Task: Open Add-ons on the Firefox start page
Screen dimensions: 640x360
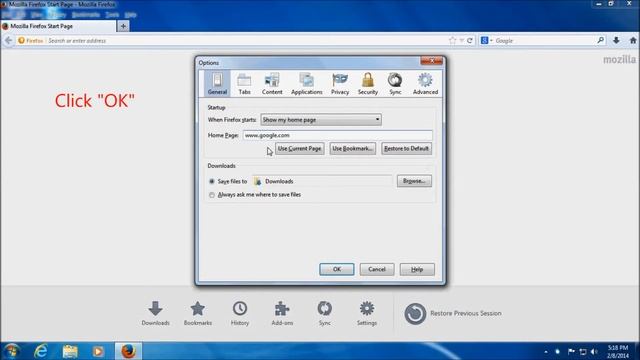Action: [x=282, y=313]
